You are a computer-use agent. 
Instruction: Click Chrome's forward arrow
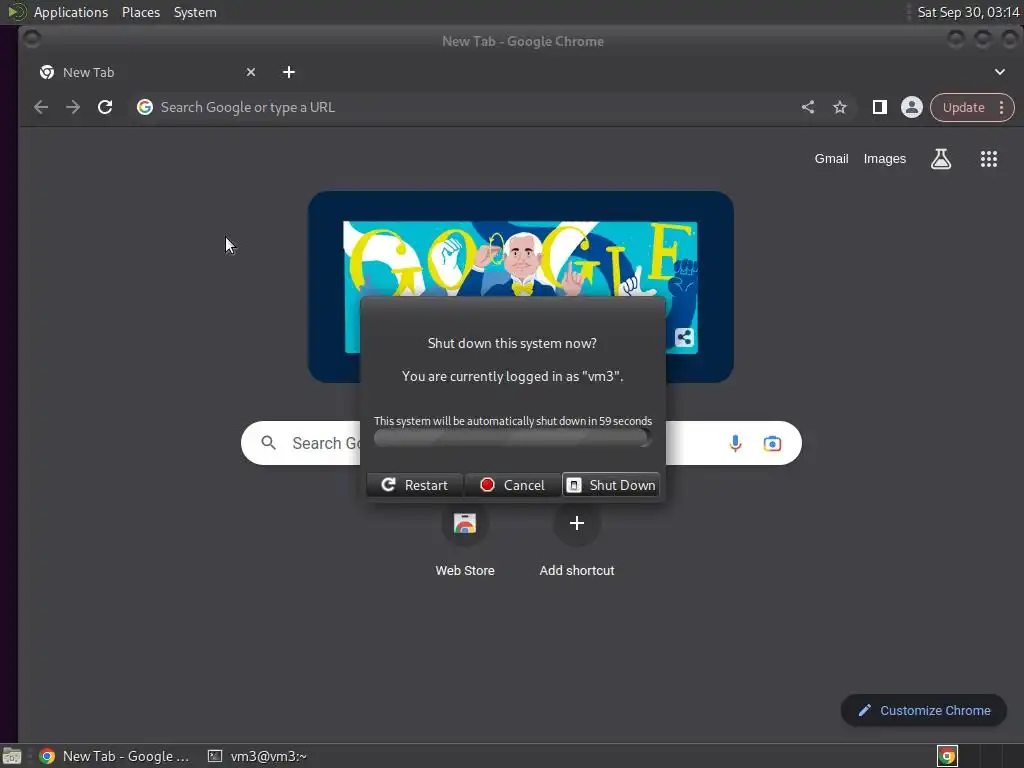[x=72, y=107]
